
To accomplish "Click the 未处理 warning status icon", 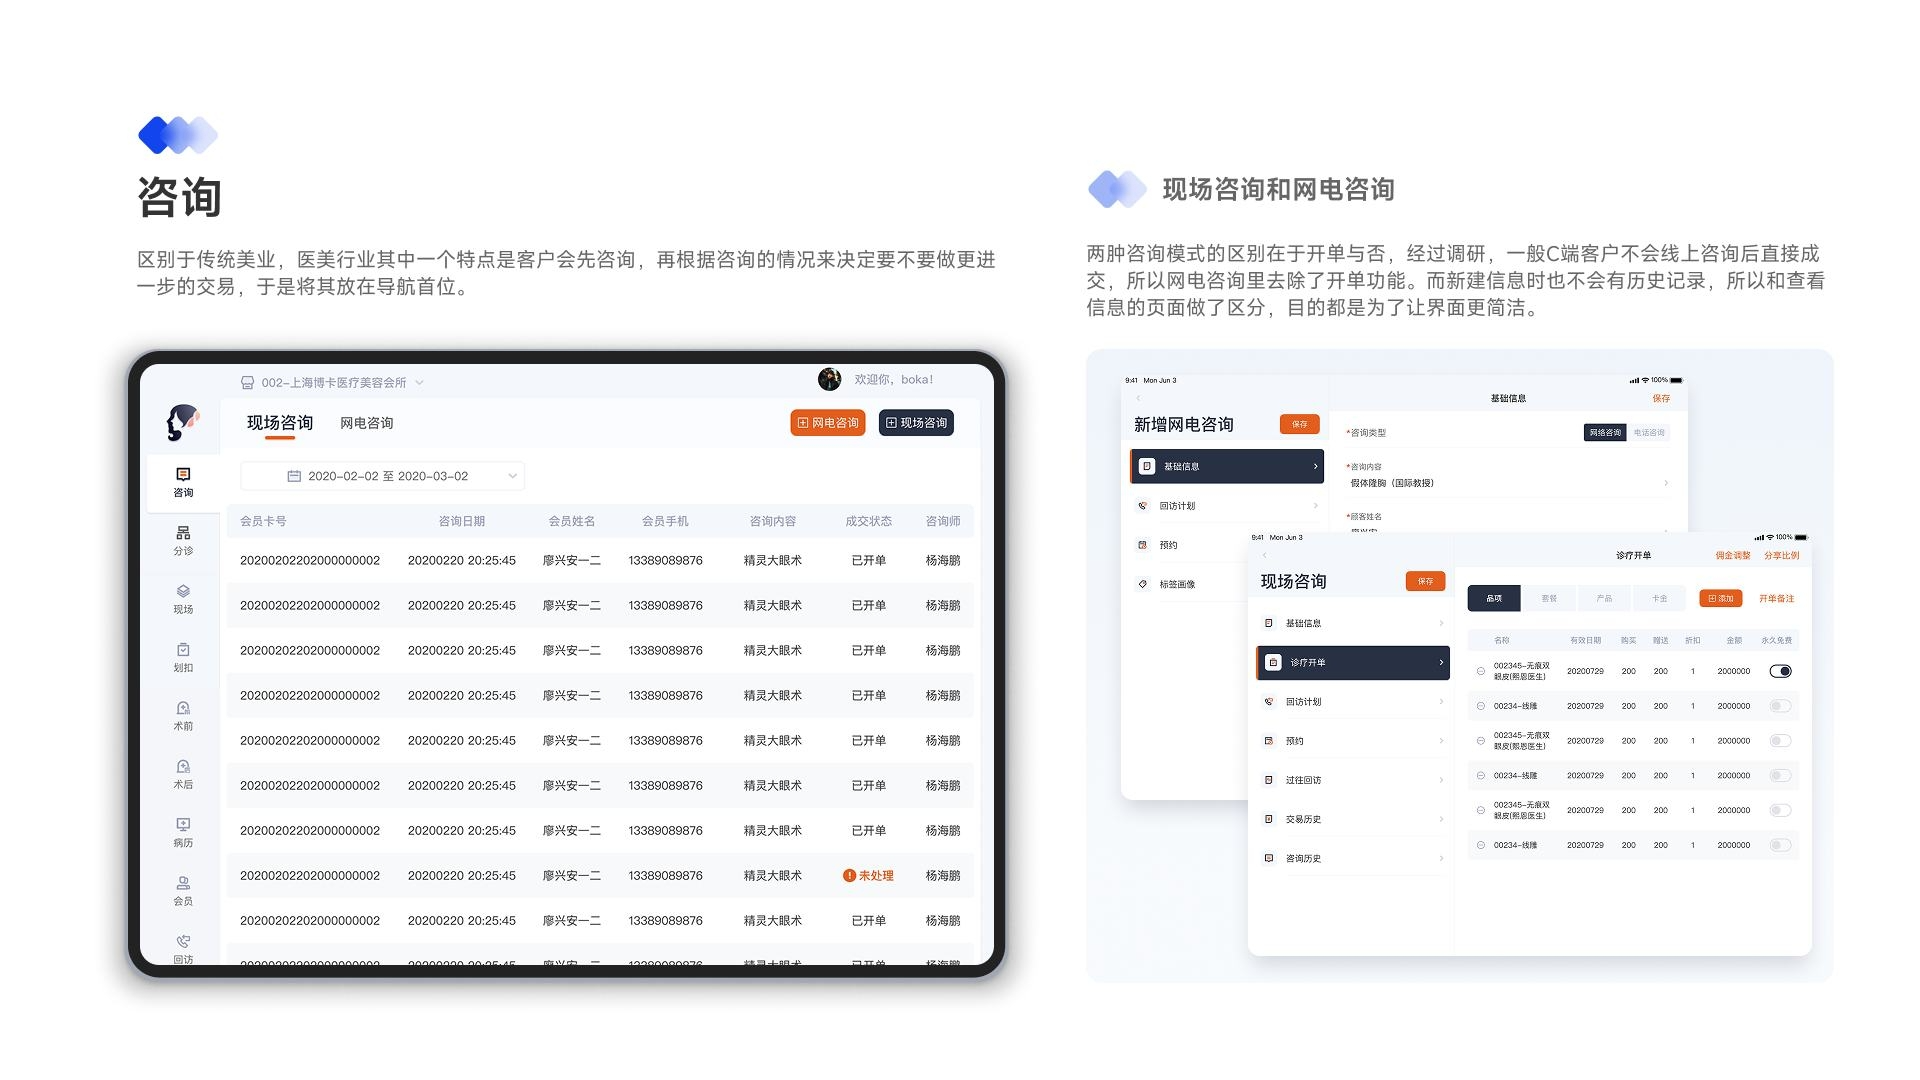I will [849, 876].
